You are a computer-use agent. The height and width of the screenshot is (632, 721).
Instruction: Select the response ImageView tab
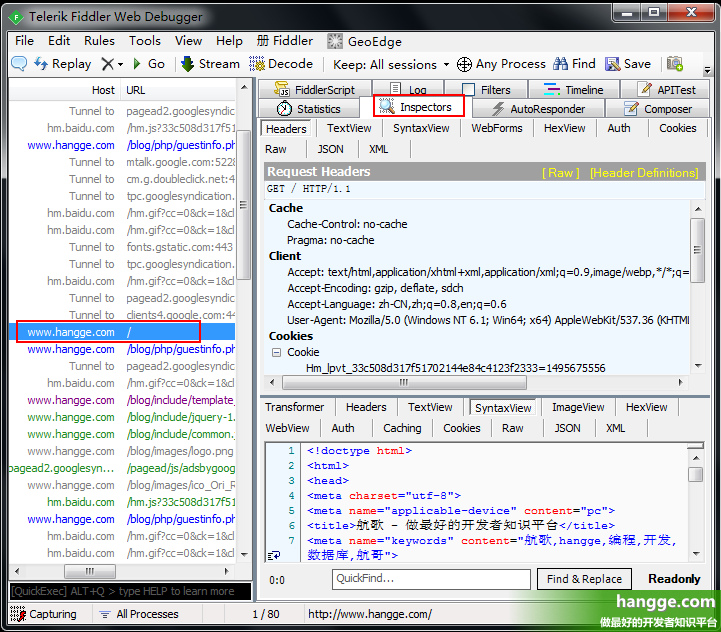click(x=578, y=407)
